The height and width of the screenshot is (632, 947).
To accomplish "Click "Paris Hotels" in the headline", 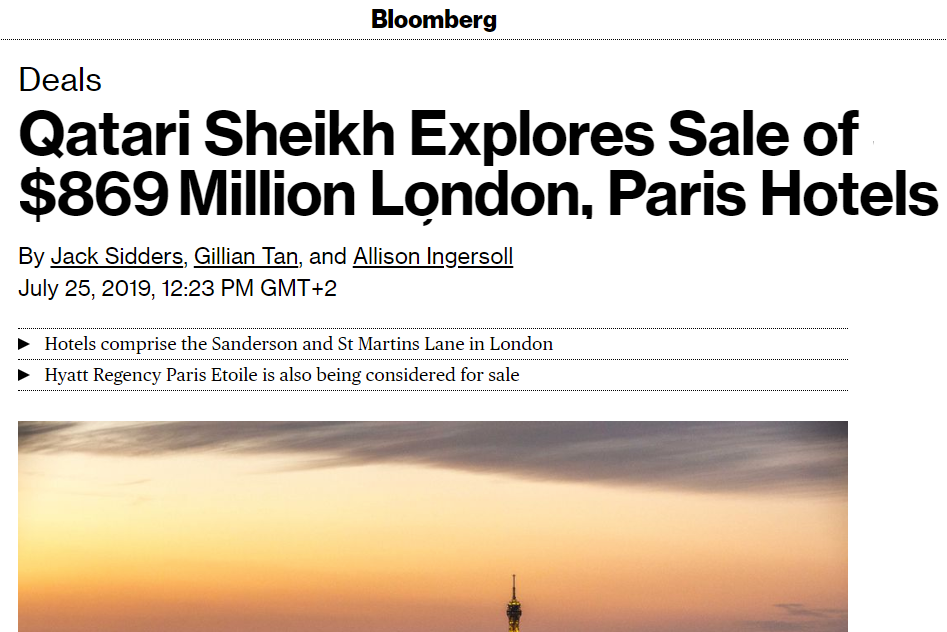I will 772,195.
